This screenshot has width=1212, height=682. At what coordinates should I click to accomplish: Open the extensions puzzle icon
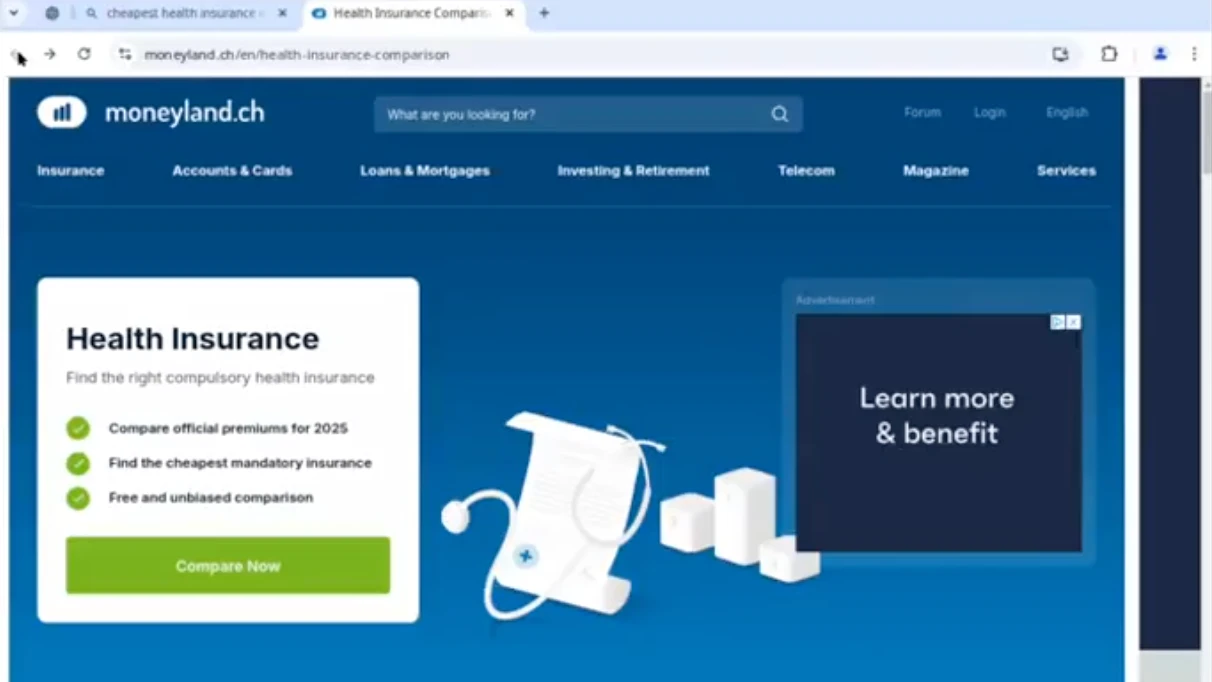pos(1109,54)
